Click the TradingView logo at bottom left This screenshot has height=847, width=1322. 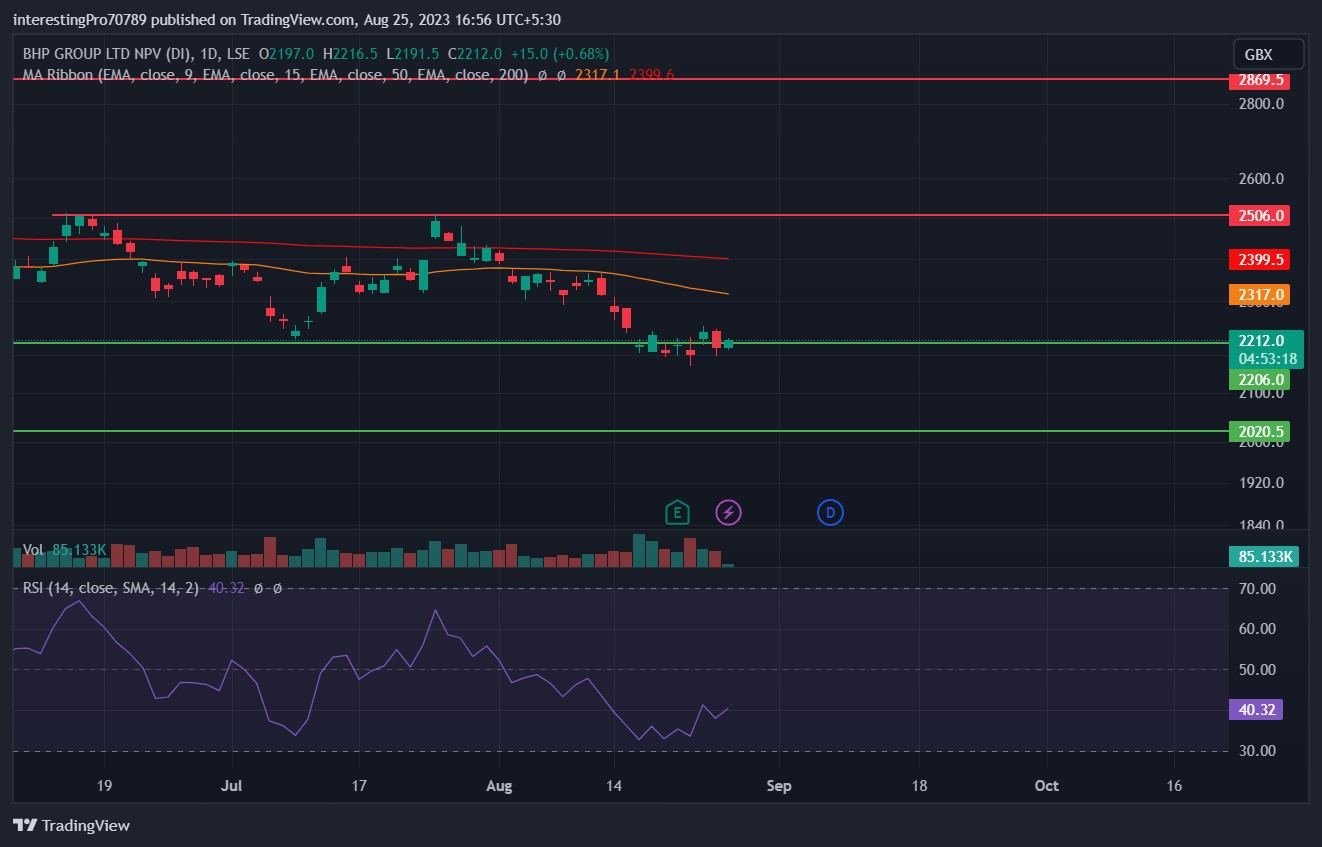pyautogui.click(x=71, y=825)
